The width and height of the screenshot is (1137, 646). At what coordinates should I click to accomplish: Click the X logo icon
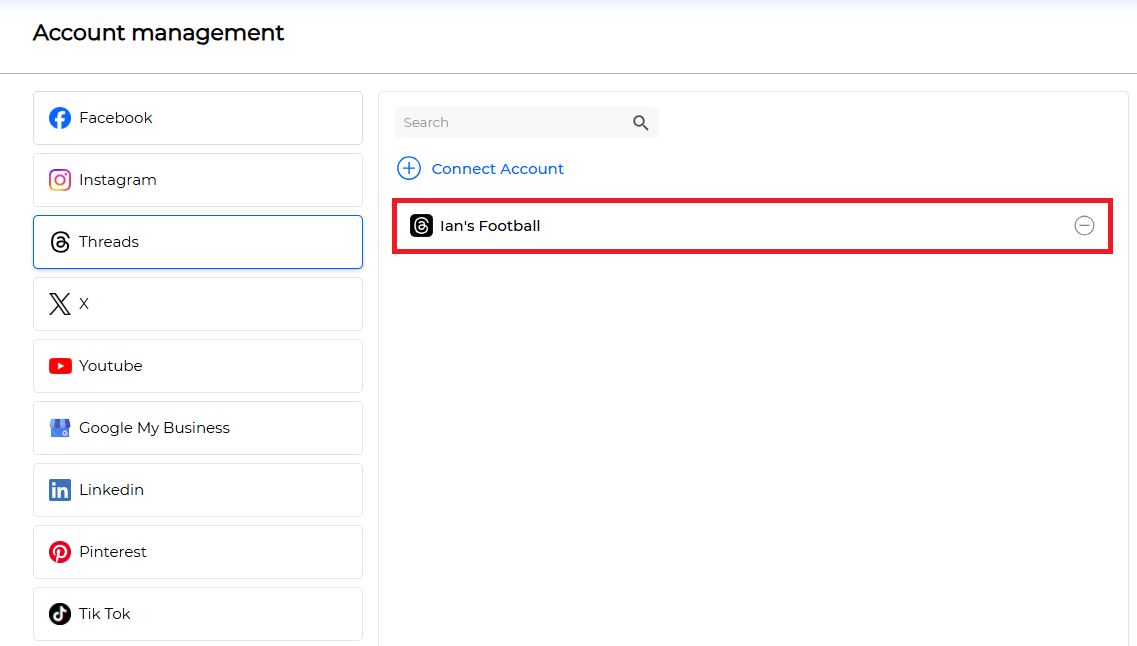tap(59, 304)
